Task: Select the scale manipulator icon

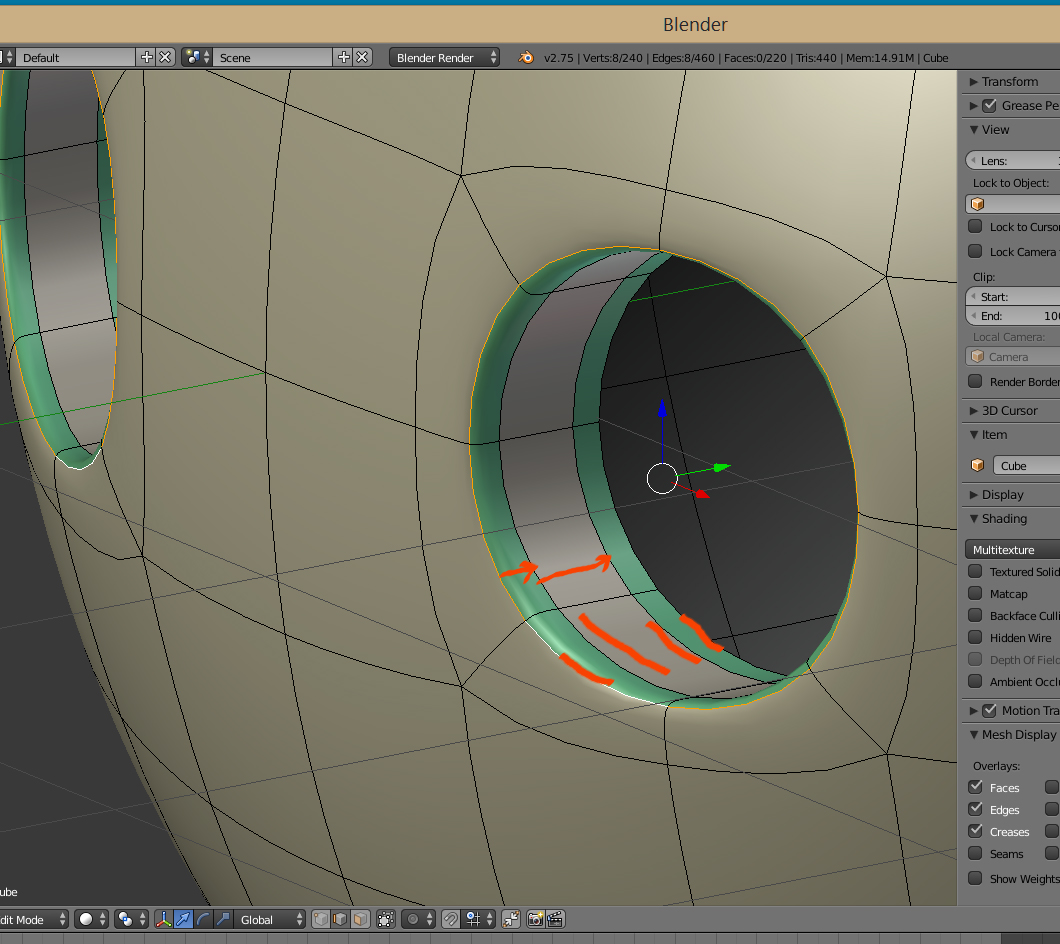Action: tap(223, 919)
